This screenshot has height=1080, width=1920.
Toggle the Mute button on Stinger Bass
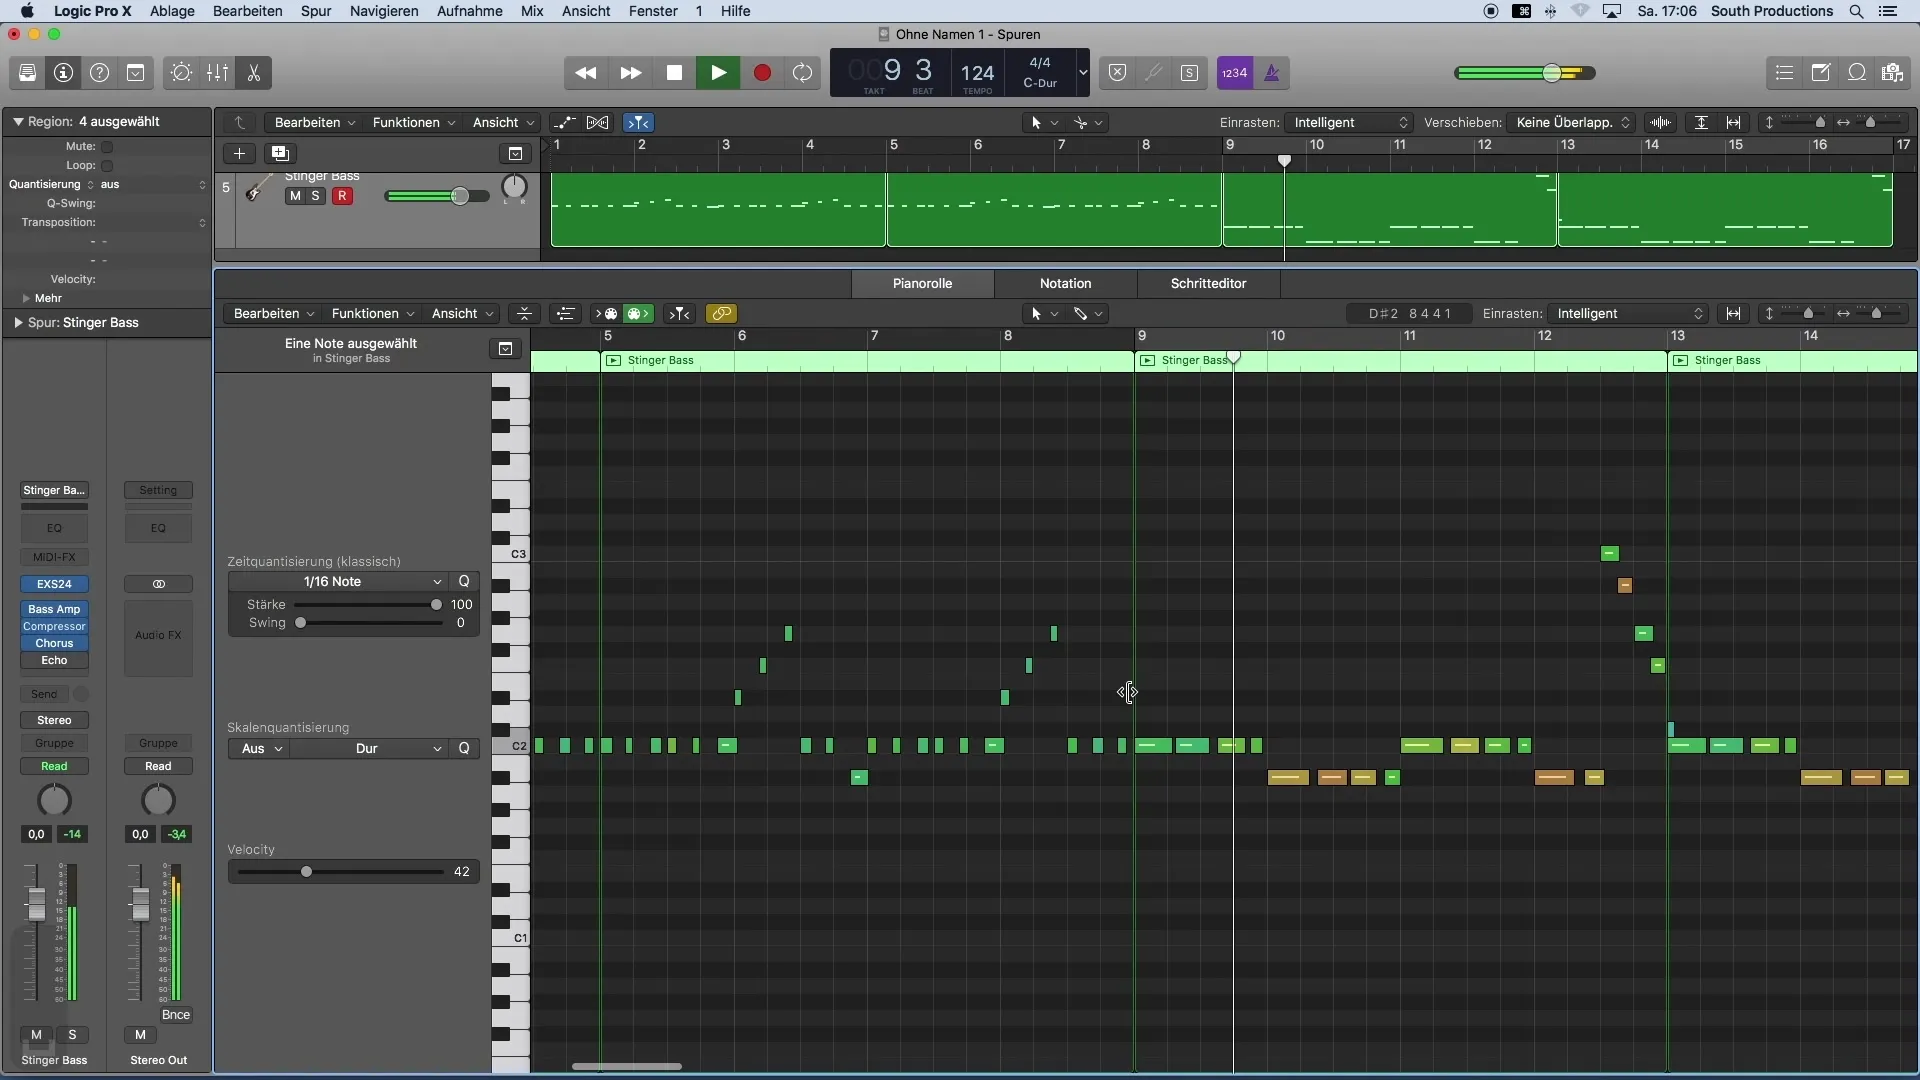(293, 195)
